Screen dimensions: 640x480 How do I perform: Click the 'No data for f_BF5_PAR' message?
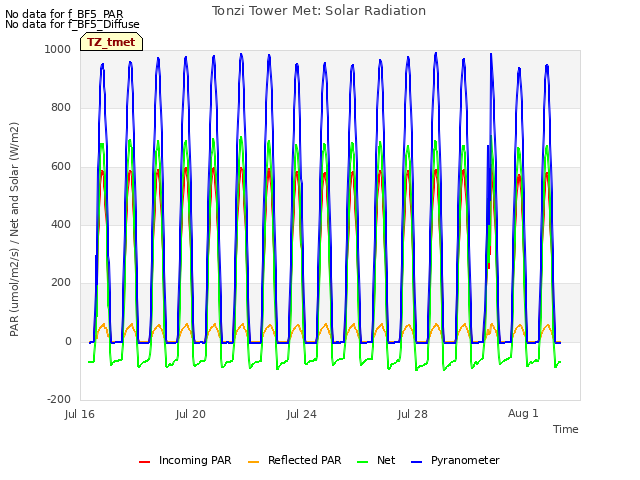[x=64, y=14]
